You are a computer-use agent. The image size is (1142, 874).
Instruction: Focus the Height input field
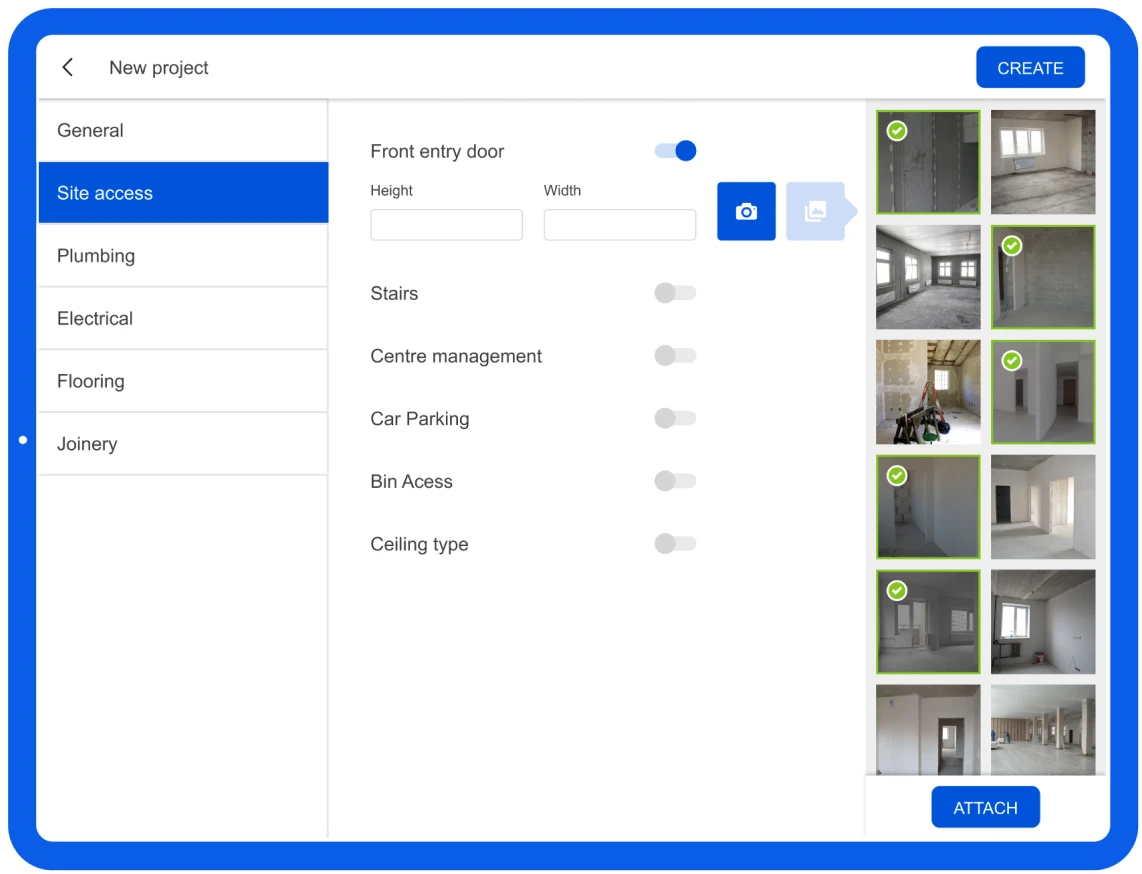click(x=446, y=224)
